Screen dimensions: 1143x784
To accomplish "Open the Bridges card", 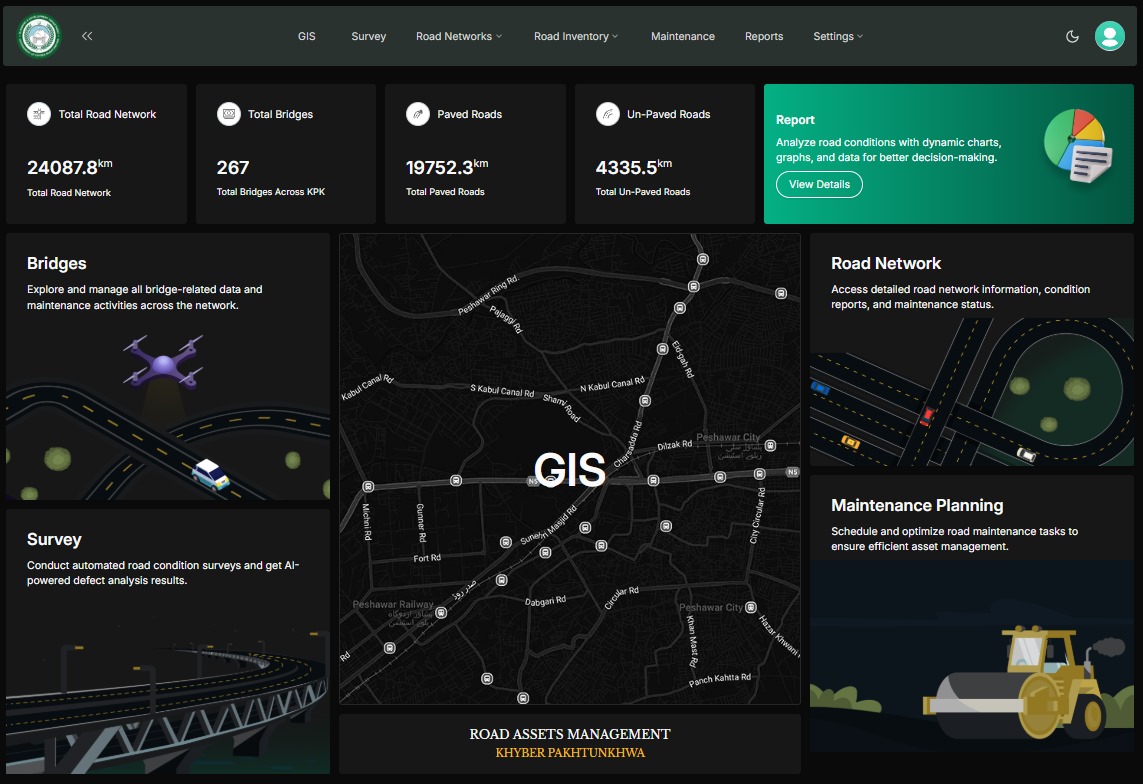I will click(x=168, y=366).
